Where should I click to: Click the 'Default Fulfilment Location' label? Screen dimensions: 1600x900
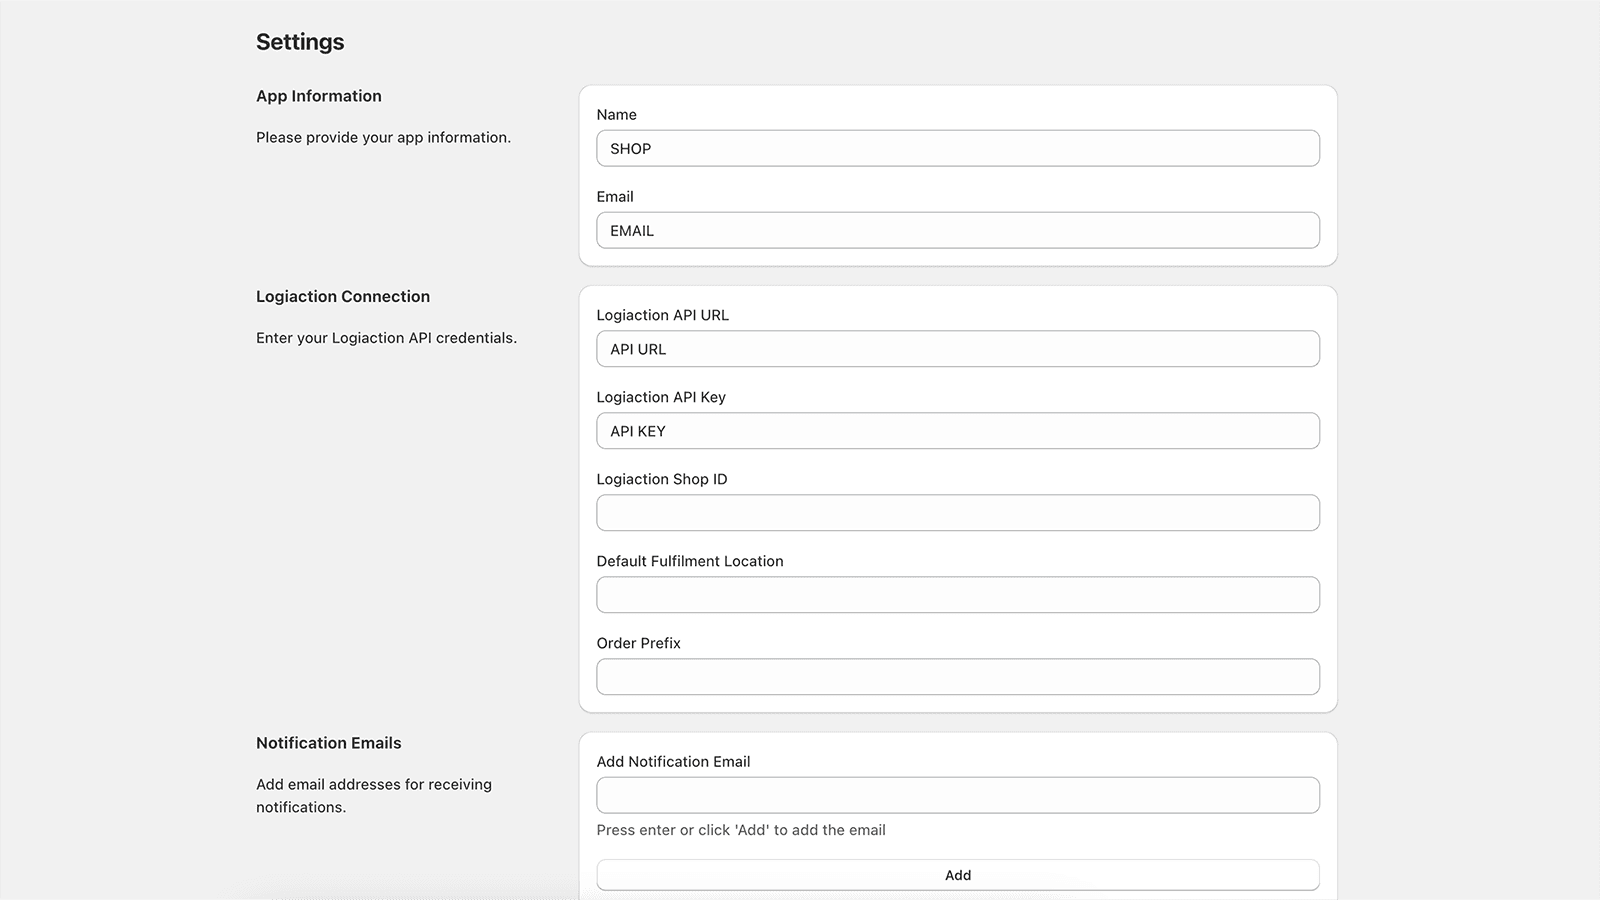click(x=689, y=561)
